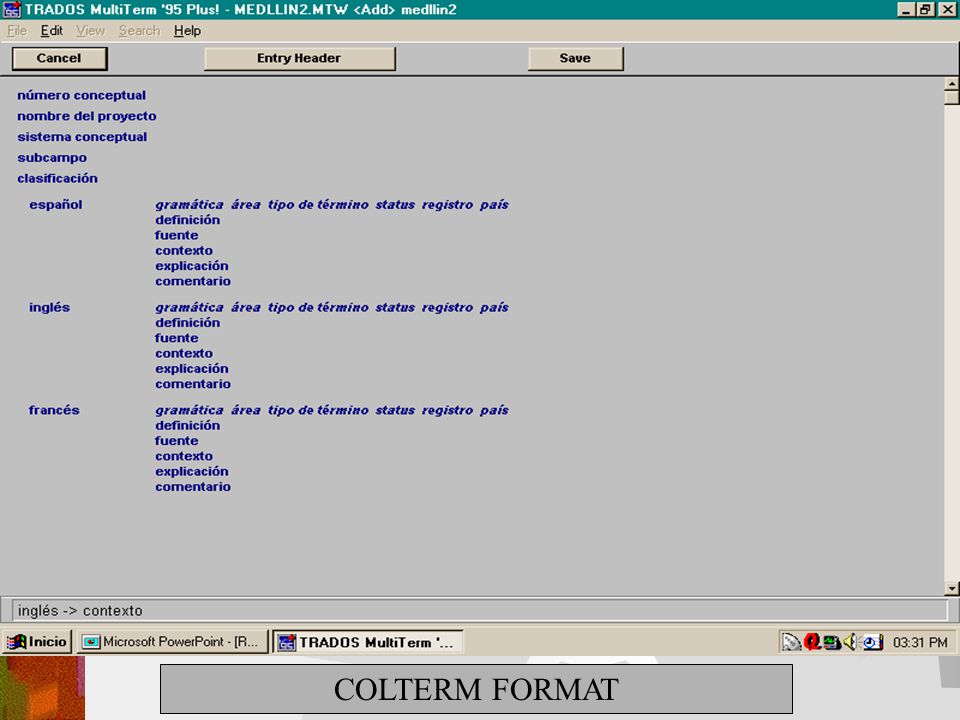The height and width of the screenshot is (720, 960).
Task: Open the File menu
Action: 17,31
